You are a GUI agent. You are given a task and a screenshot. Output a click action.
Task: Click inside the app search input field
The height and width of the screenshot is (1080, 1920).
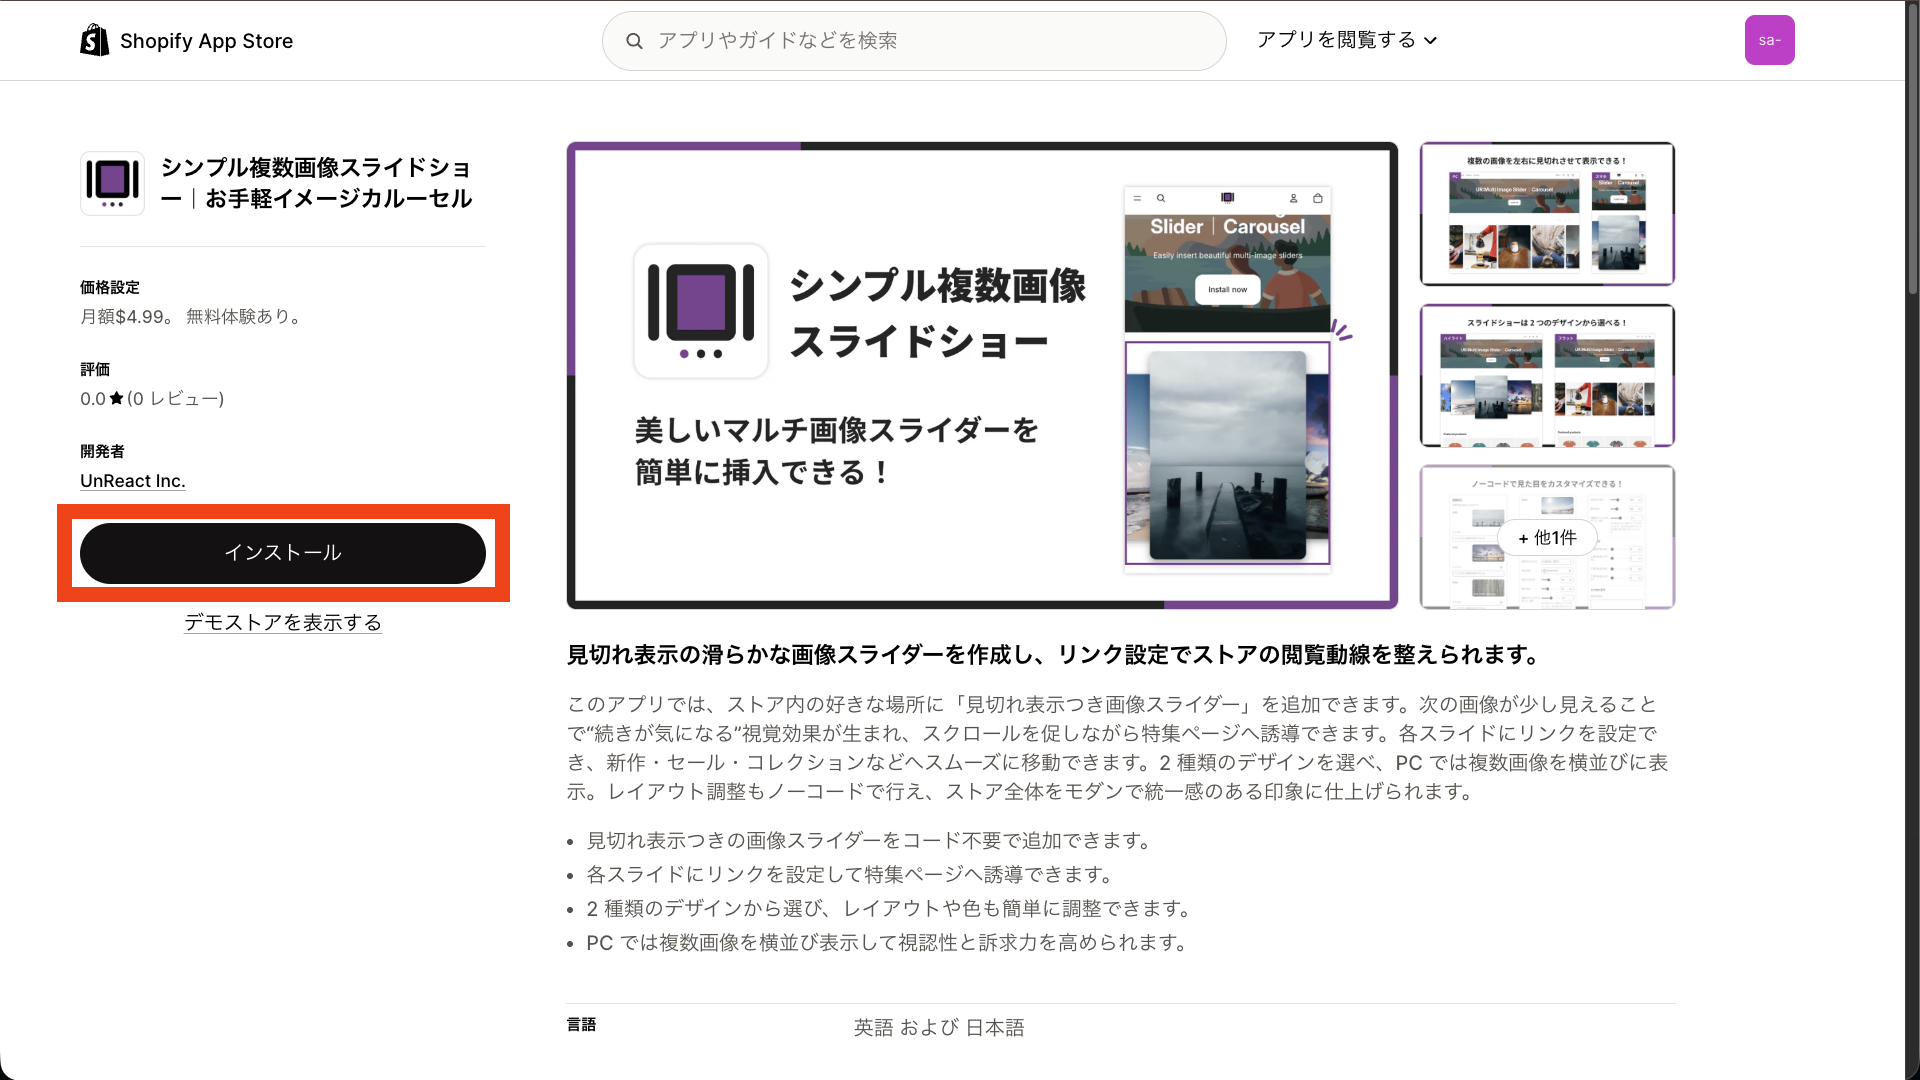coord(913,40)
